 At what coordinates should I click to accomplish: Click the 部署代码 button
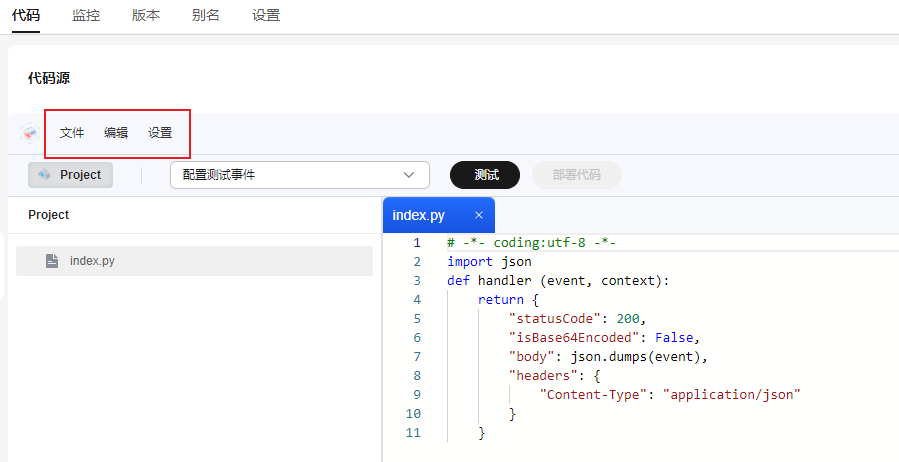577,175
